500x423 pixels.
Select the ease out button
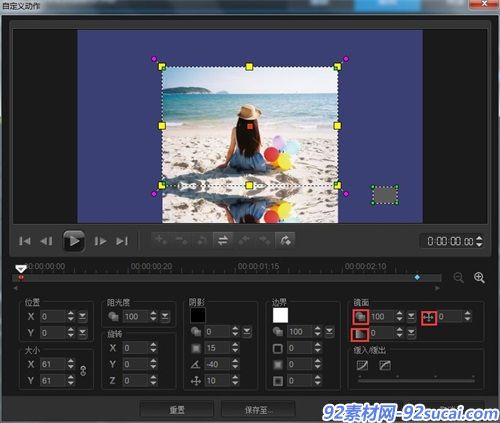pyautogui.click(x=385, y=365)
